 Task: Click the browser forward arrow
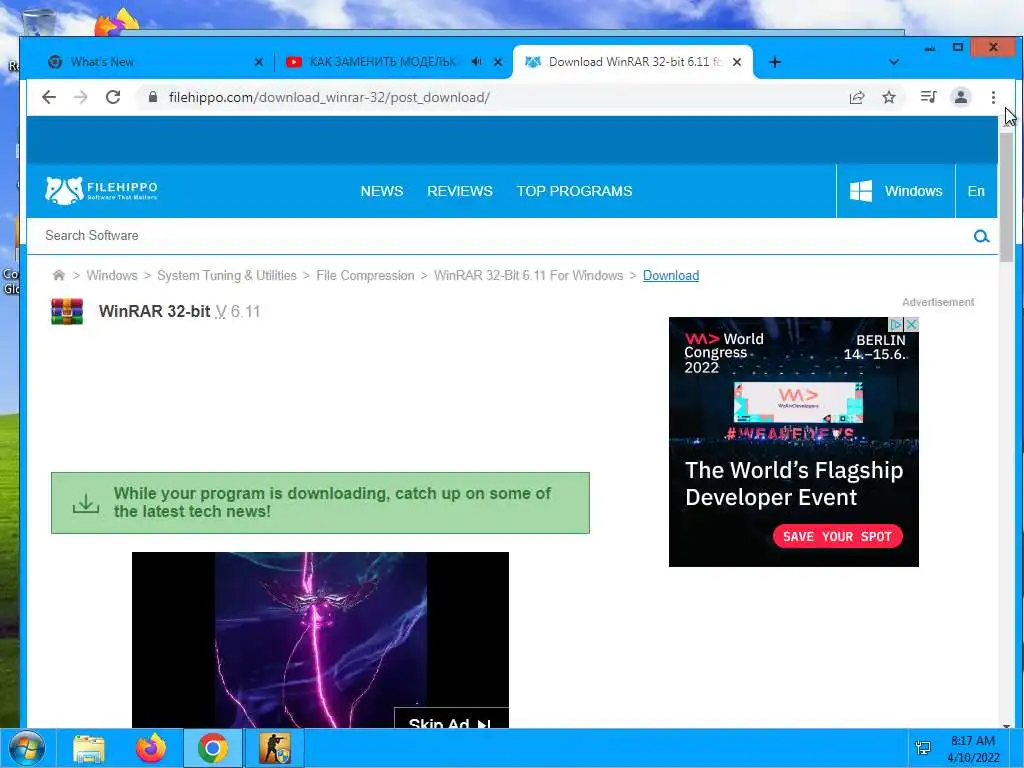point(80,97)
